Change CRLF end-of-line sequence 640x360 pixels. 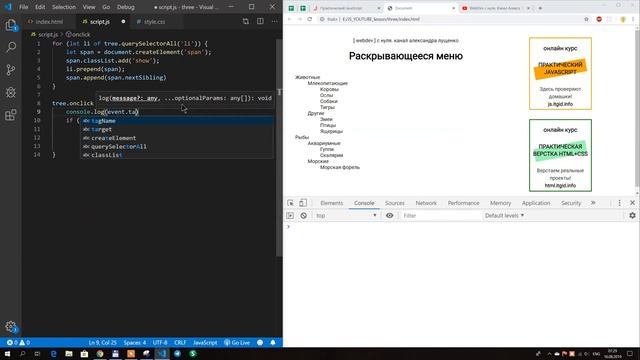click(x=180, y=342)
